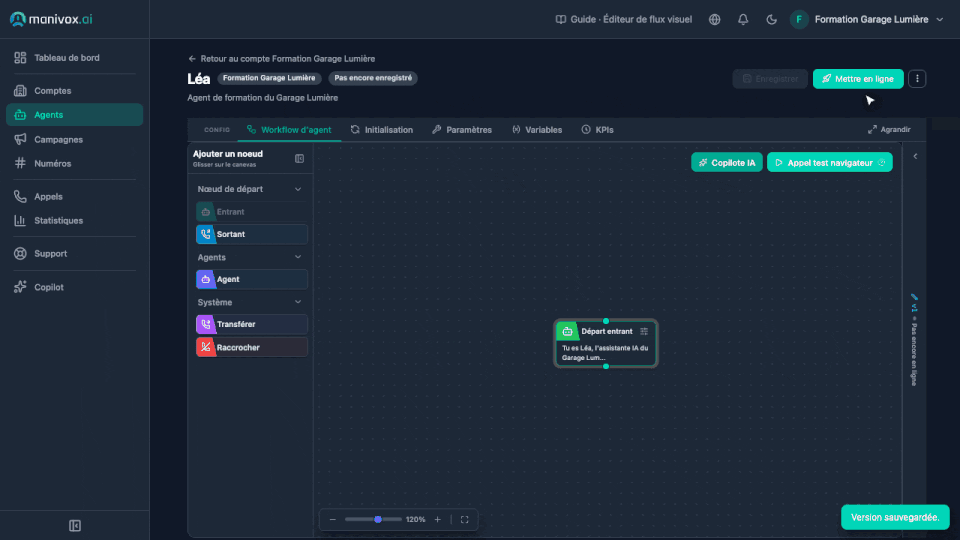Switch to KPIs tab
This screenshot has width=960, height=540.
point(598,130)
